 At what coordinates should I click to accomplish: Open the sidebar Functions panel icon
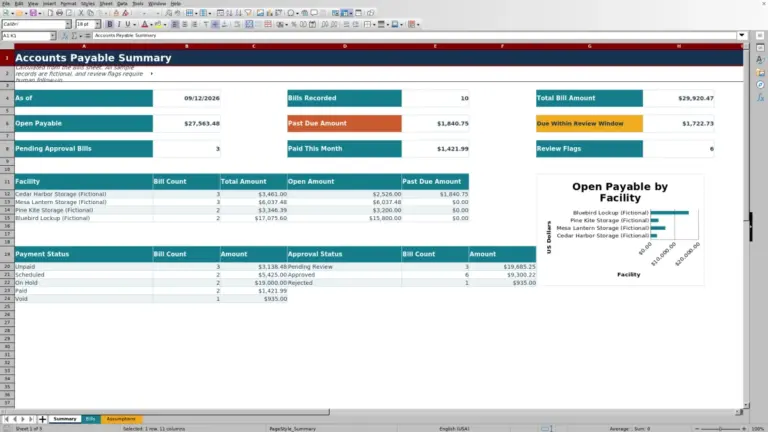tap(760, 97)
